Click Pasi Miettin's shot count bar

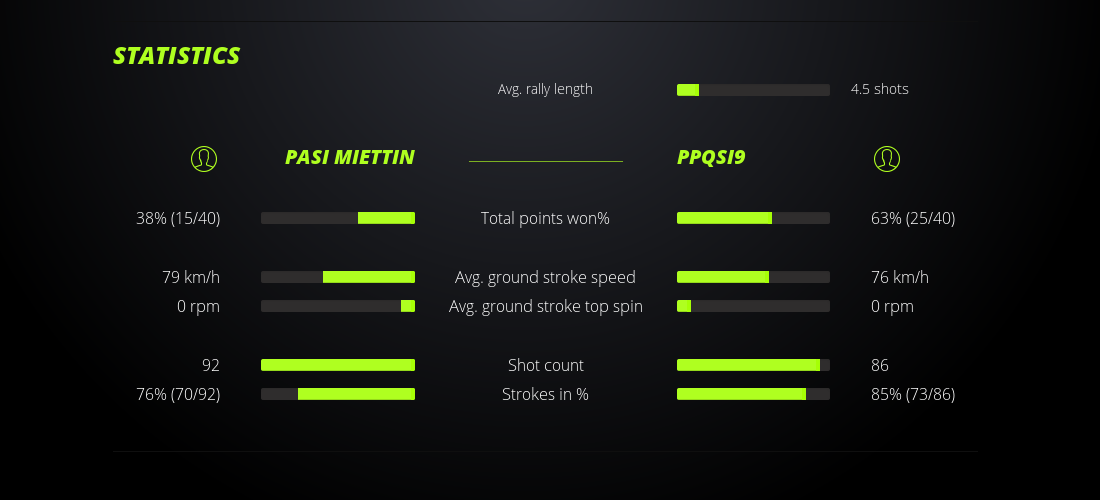pyautogui.click(x=338, y=365)
